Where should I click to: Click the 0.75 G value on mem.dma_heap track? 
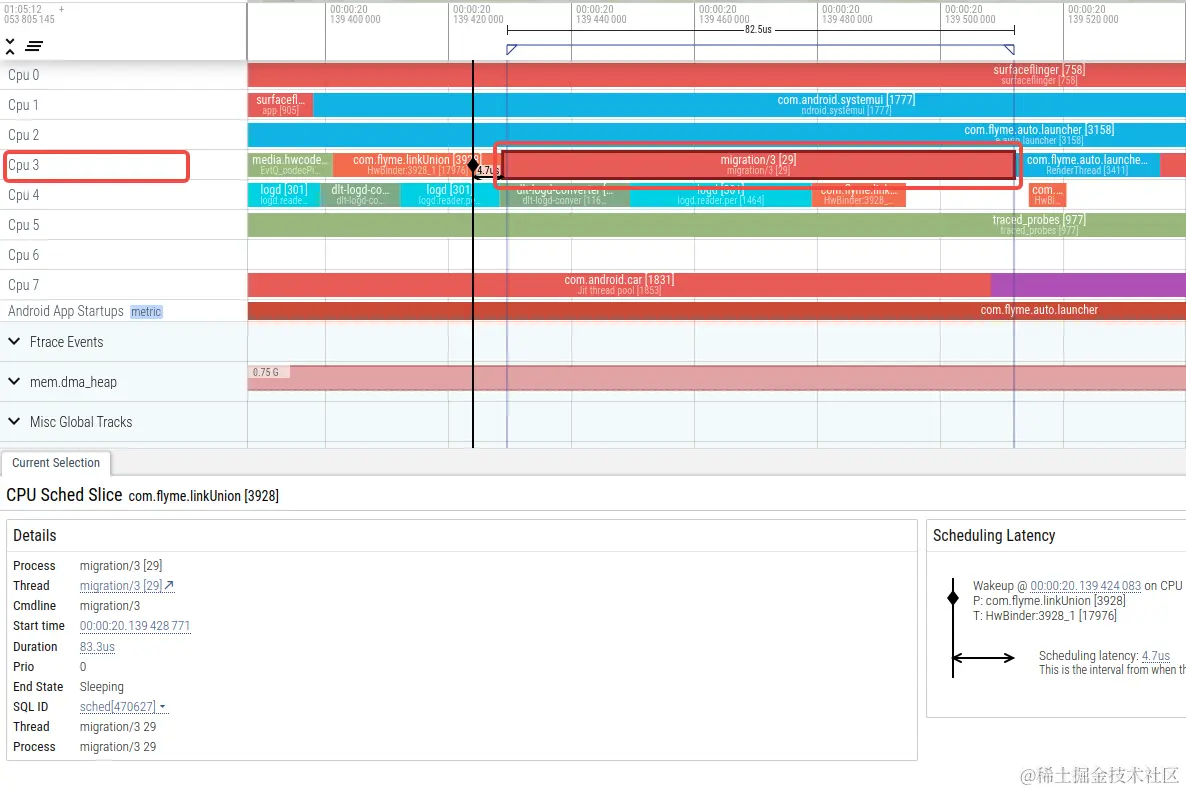(265, 372)
